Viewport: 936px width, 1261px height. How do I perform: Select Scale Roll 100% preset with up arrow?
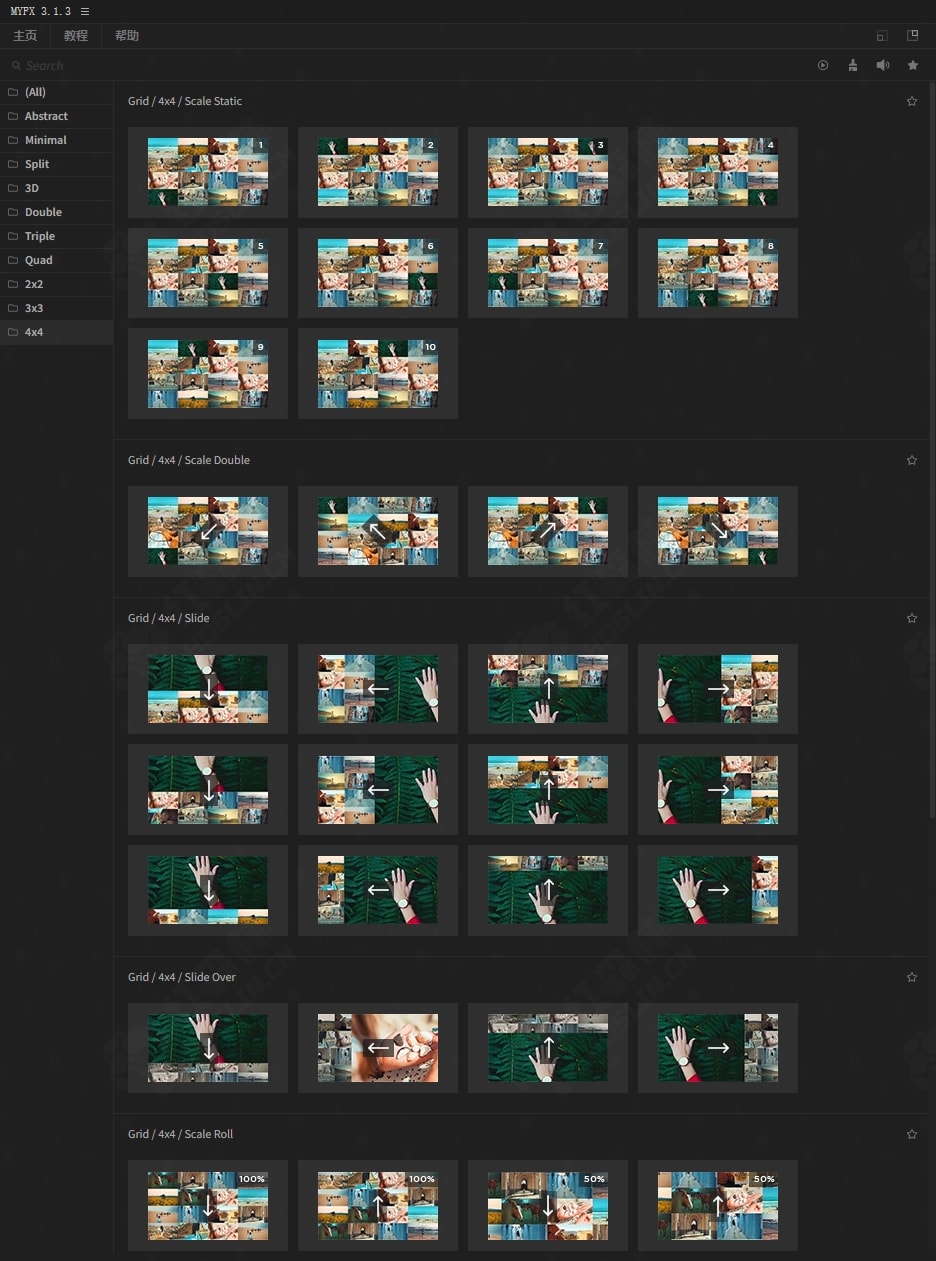(x=378, y=1205)
